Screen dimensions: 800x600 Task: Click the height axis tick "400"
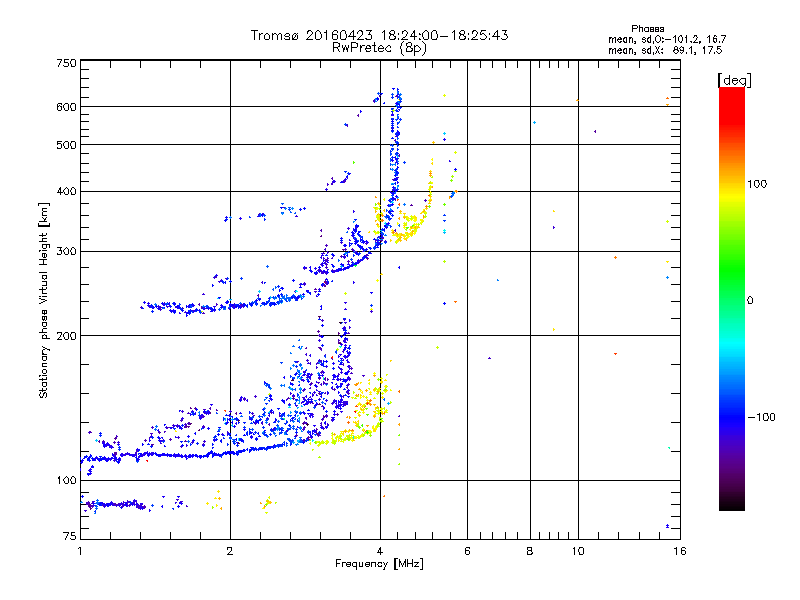67,191
